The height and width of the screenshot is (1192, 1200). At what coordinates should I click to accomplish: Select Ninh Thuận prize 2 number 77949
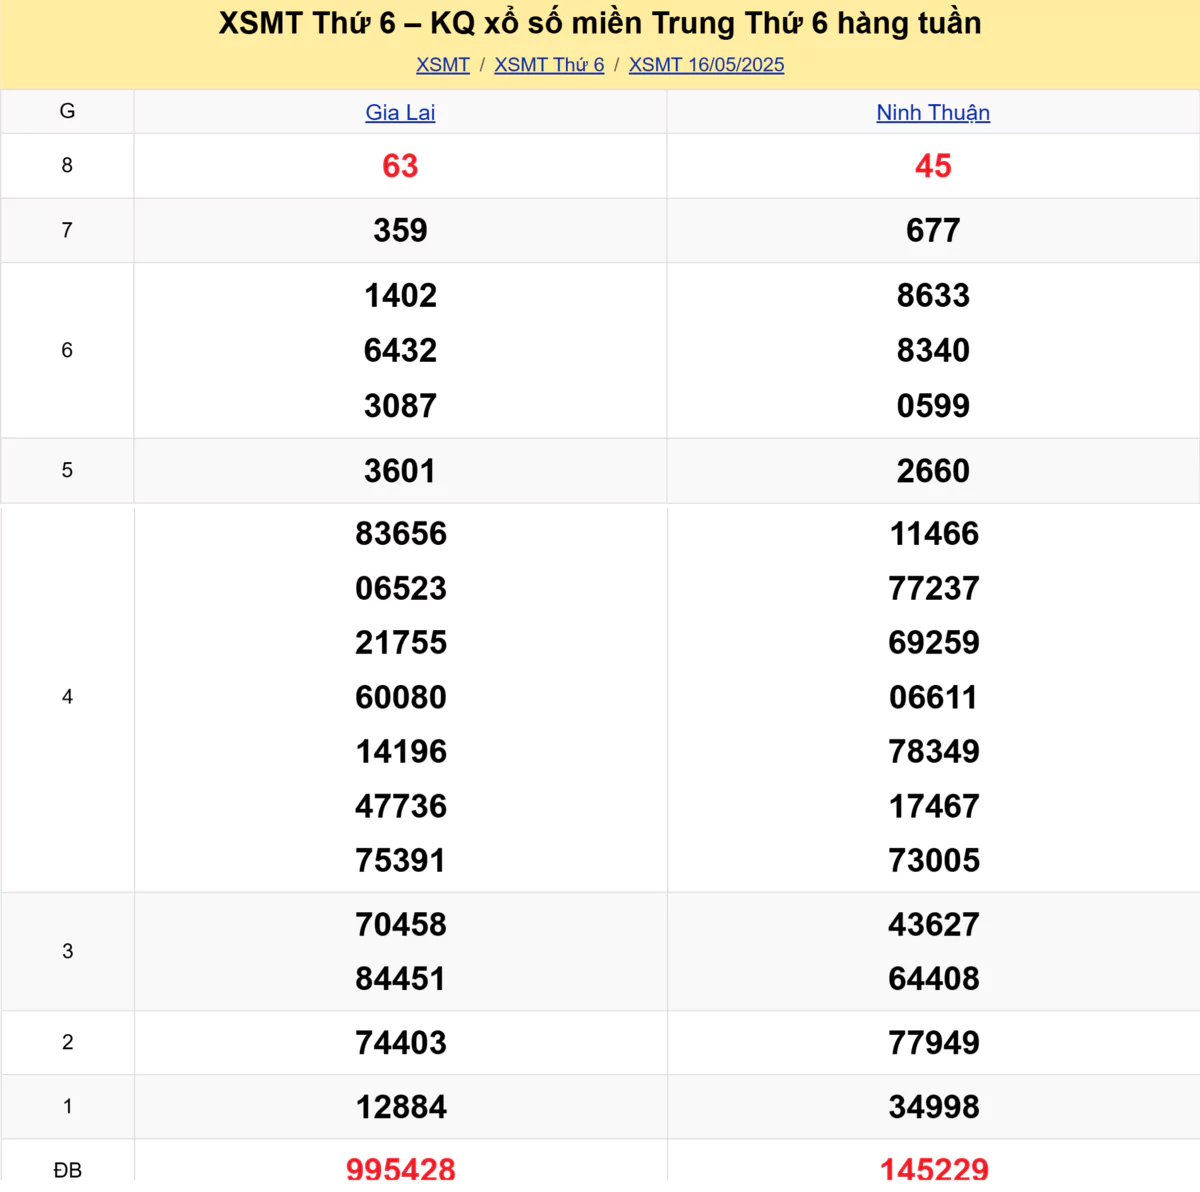[934, 1044]
